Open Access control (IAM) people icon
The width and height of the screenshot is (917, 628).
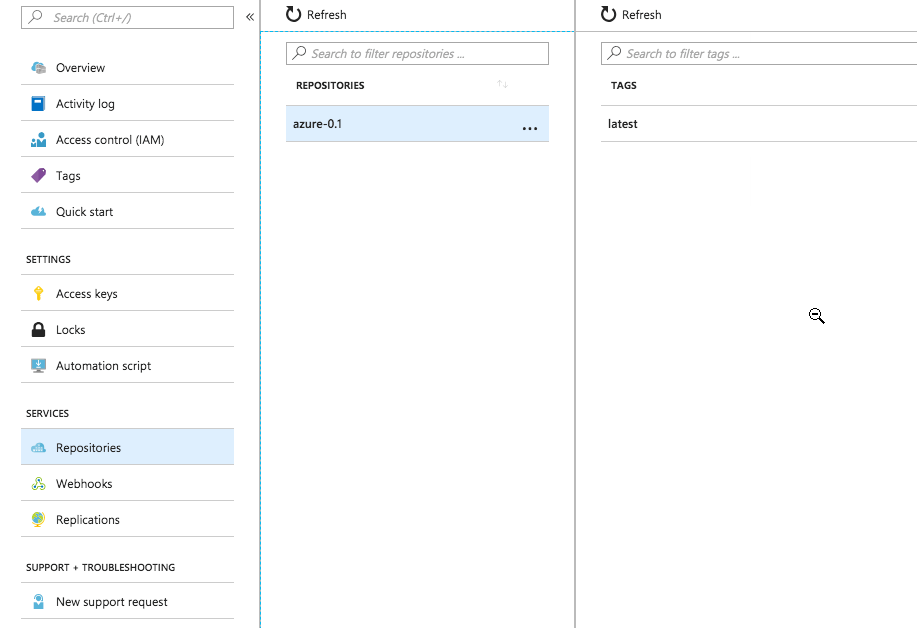(39, 140)
